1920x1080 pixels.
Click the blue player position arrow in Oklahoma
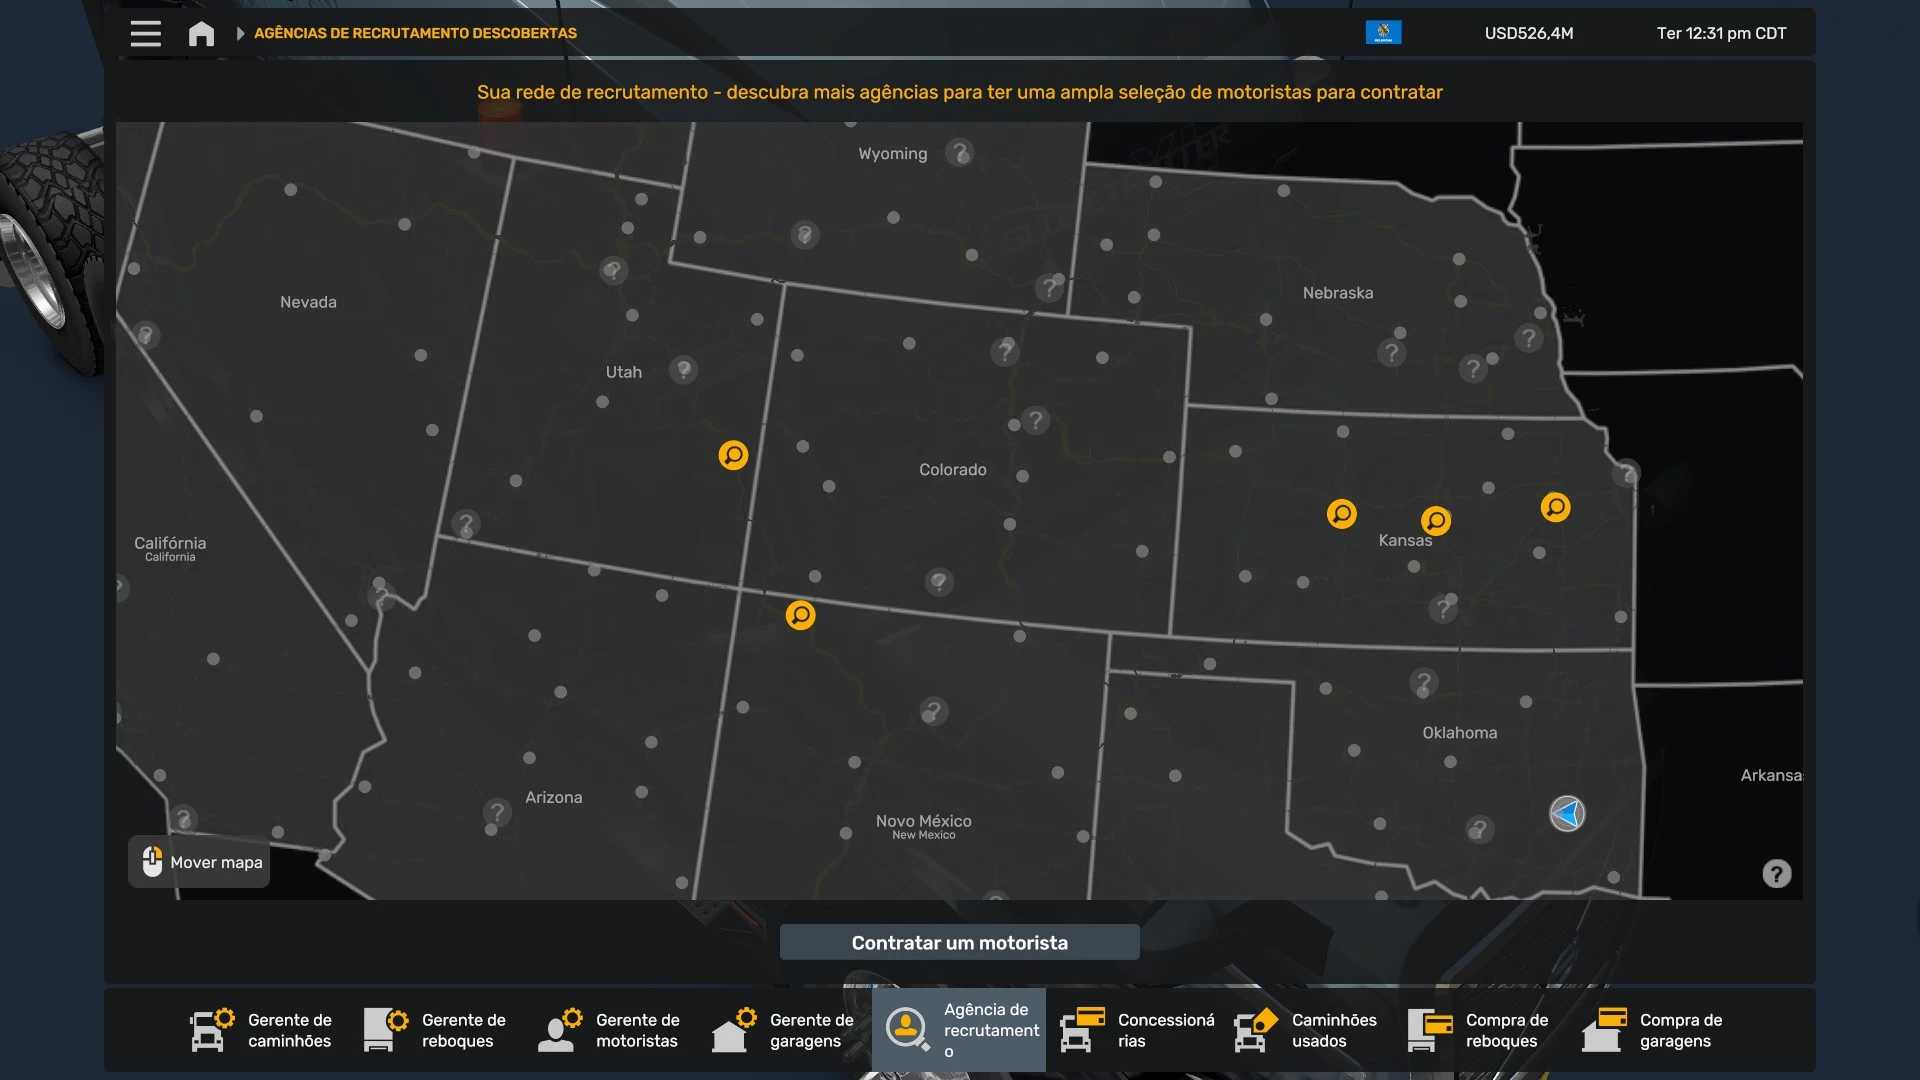coord(1567,814)
